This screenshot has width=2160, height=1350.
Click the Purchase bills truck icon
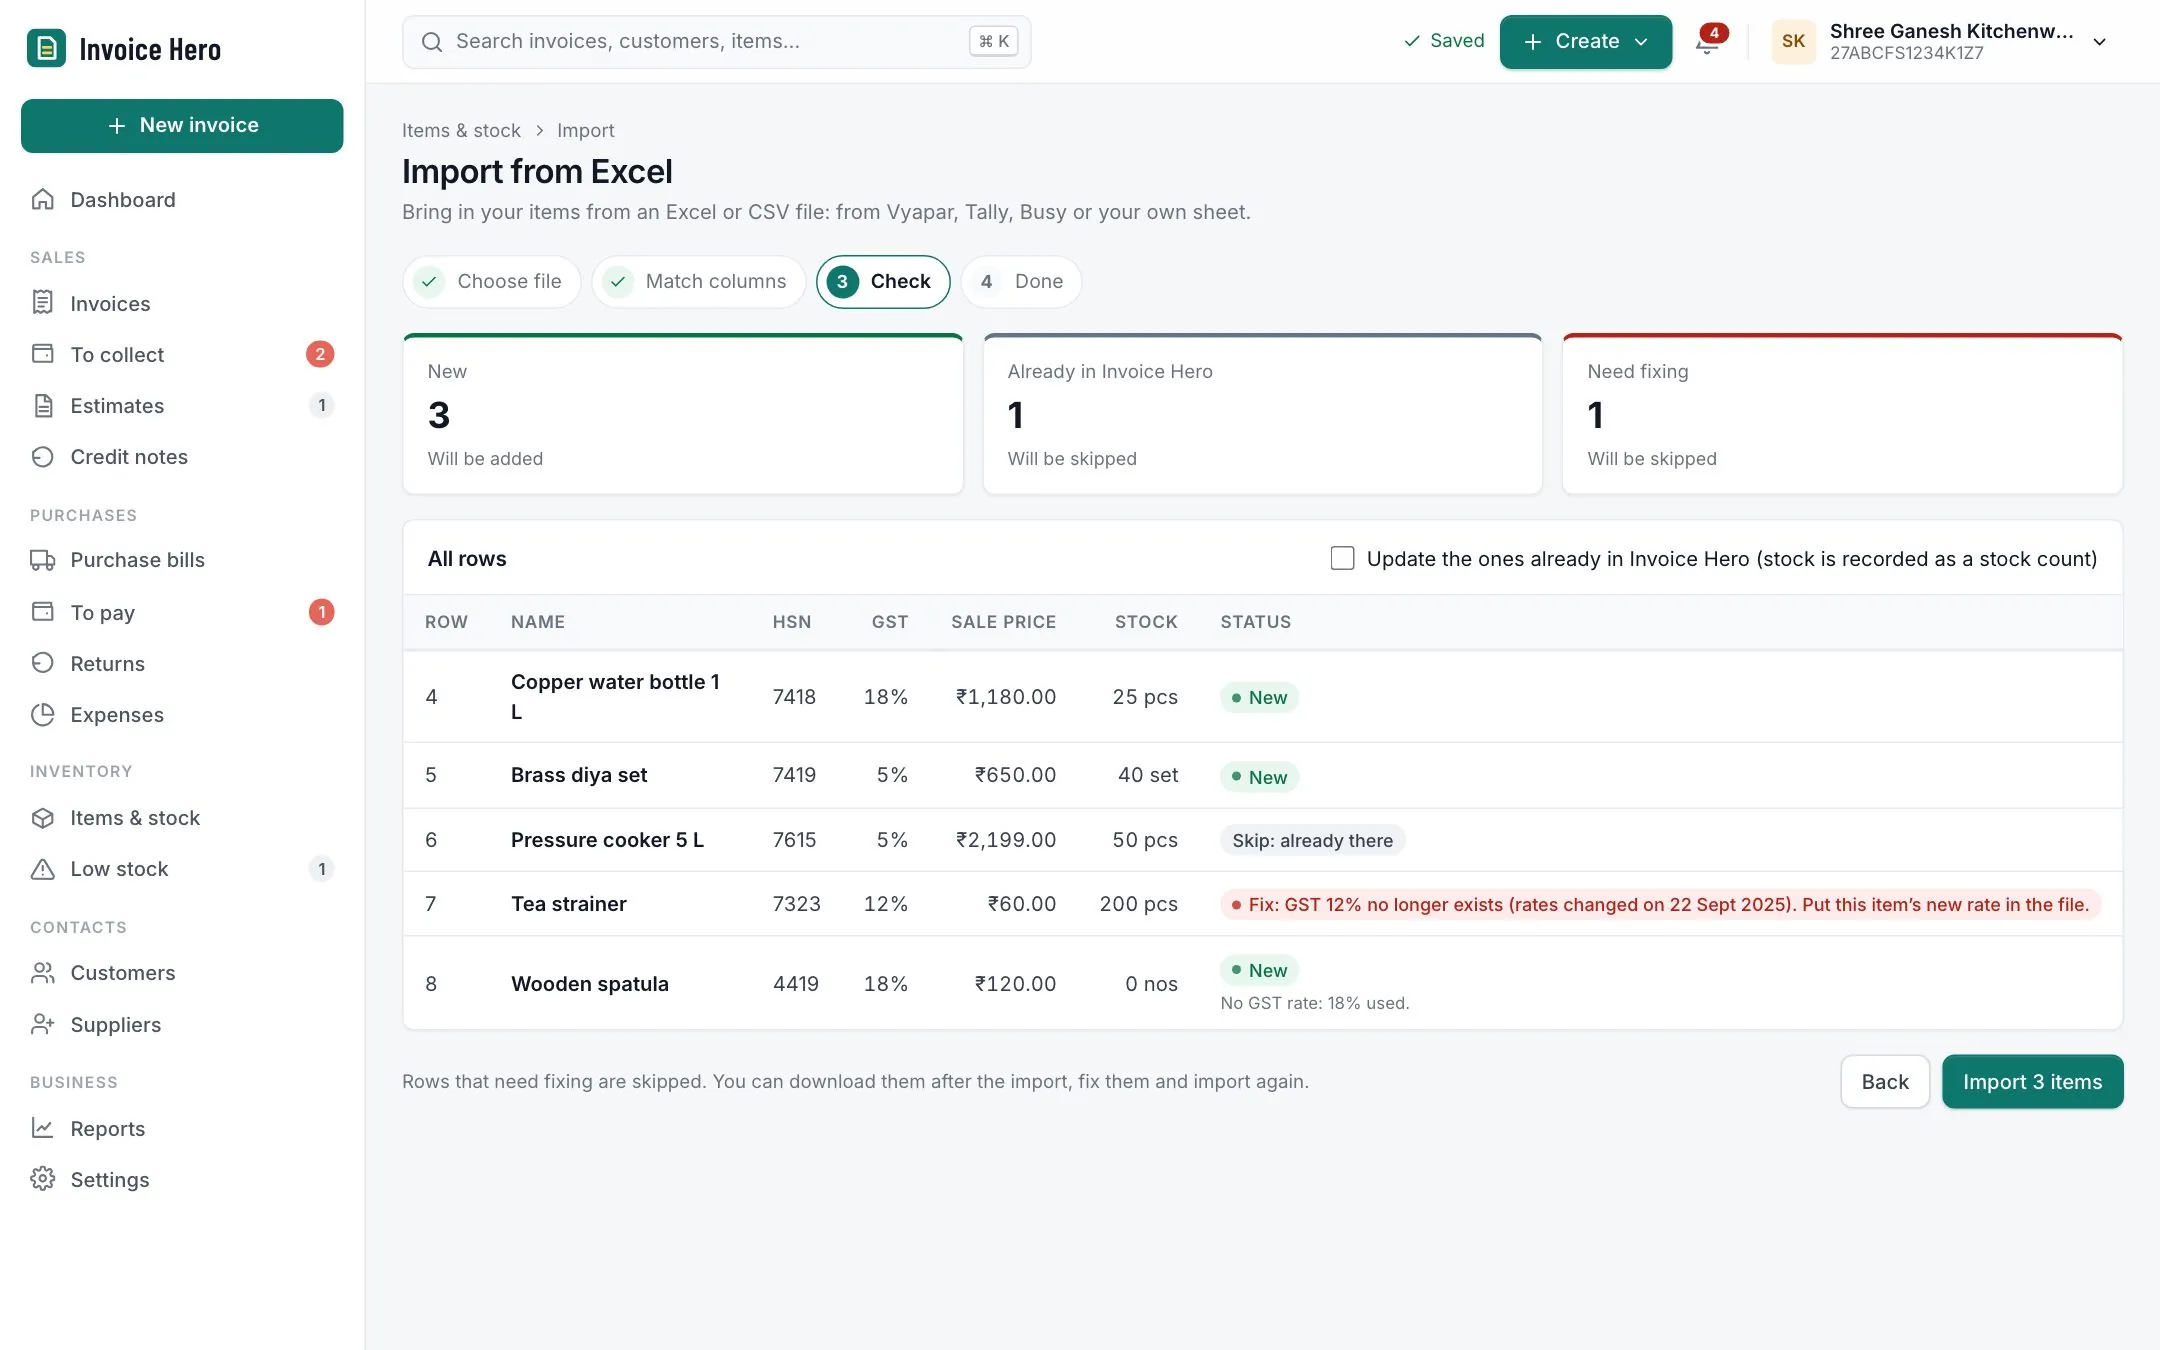[43, 560]
